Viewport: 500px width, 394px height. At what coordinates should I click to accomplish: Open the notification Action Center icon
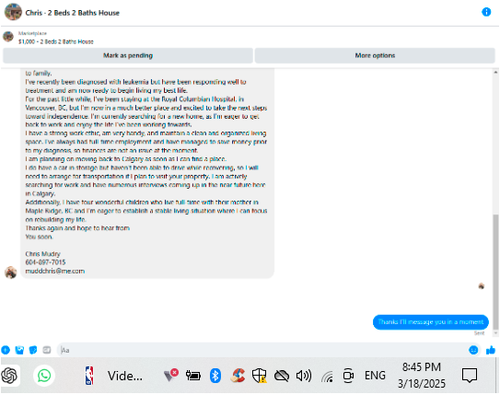(x=469, y=376)
